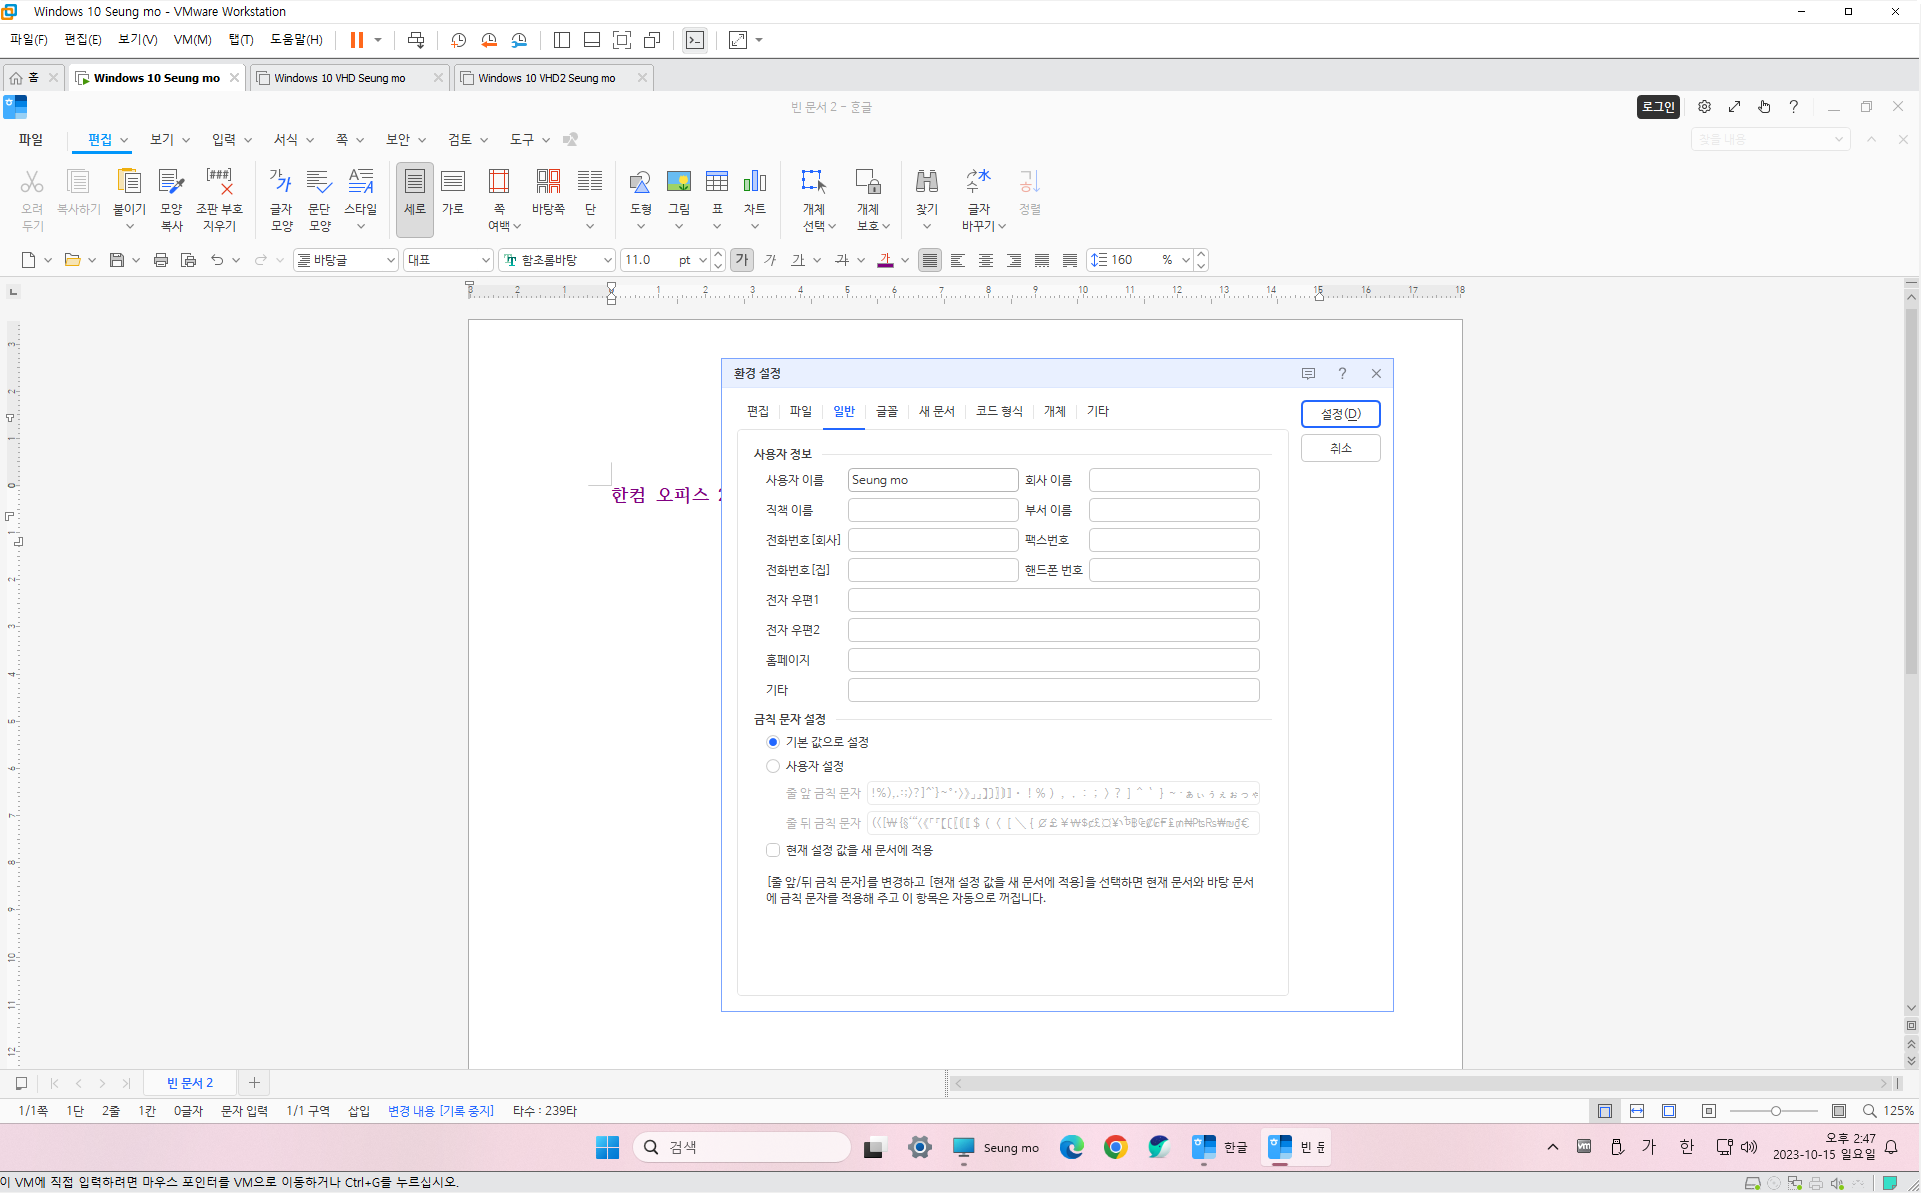Click the 표 (table) icon in ribbon
Image resolution: width=1921 pixels, height=1193 pixels.
click(716, 192)
